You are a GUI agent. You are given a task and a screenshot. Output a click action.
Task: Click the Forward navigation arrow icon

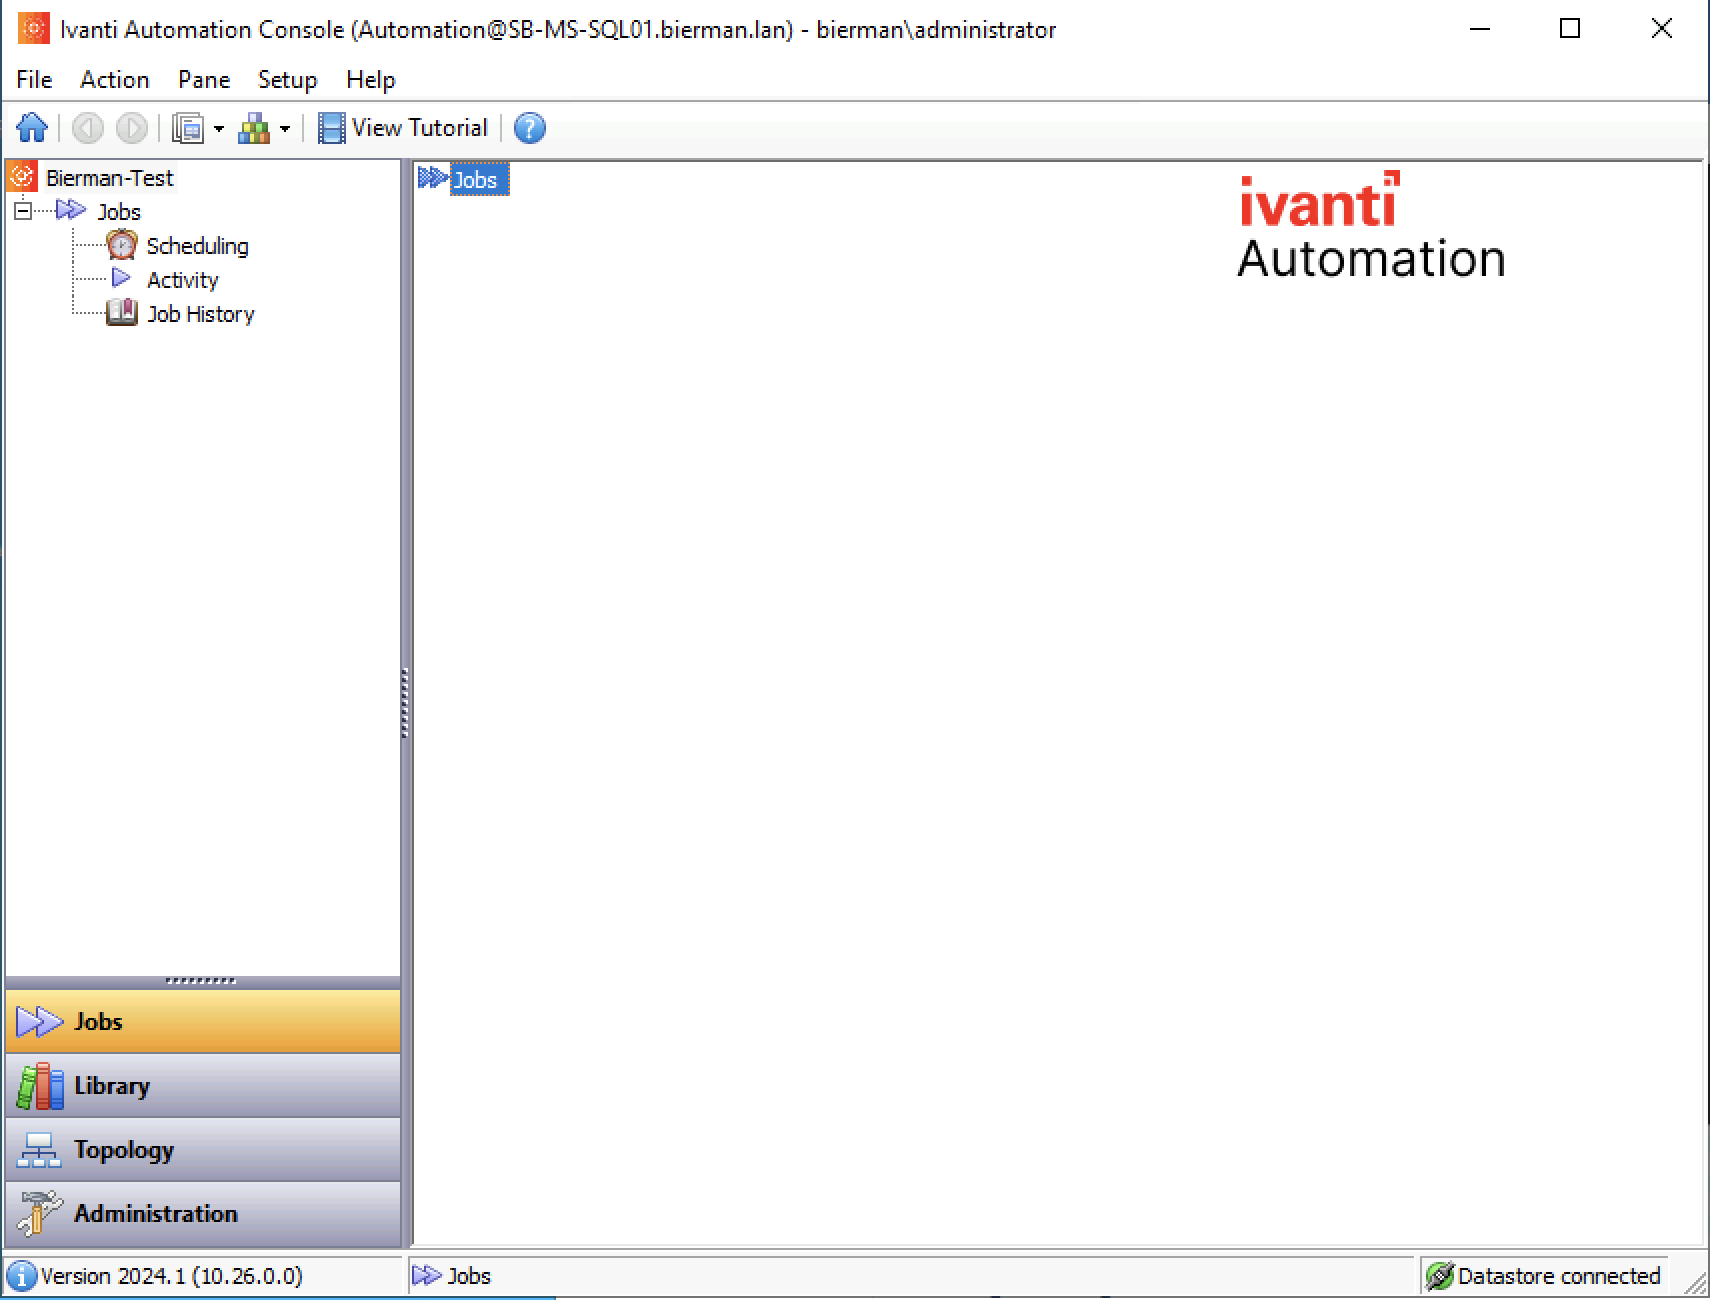point(131,128)
